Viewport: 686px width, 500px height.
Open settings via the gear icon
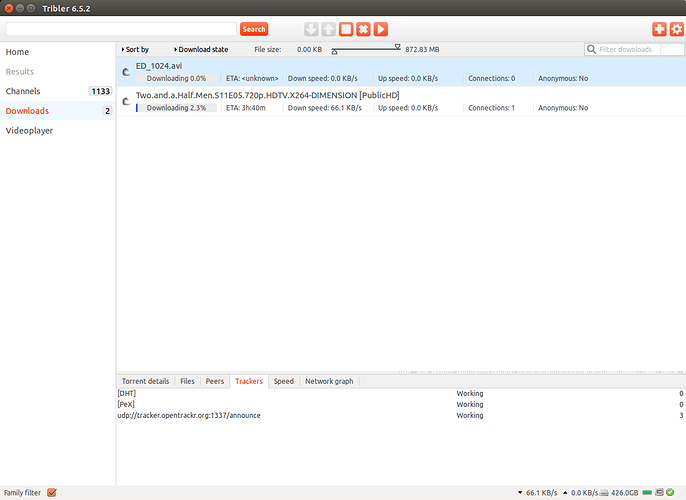click(676, 30)
